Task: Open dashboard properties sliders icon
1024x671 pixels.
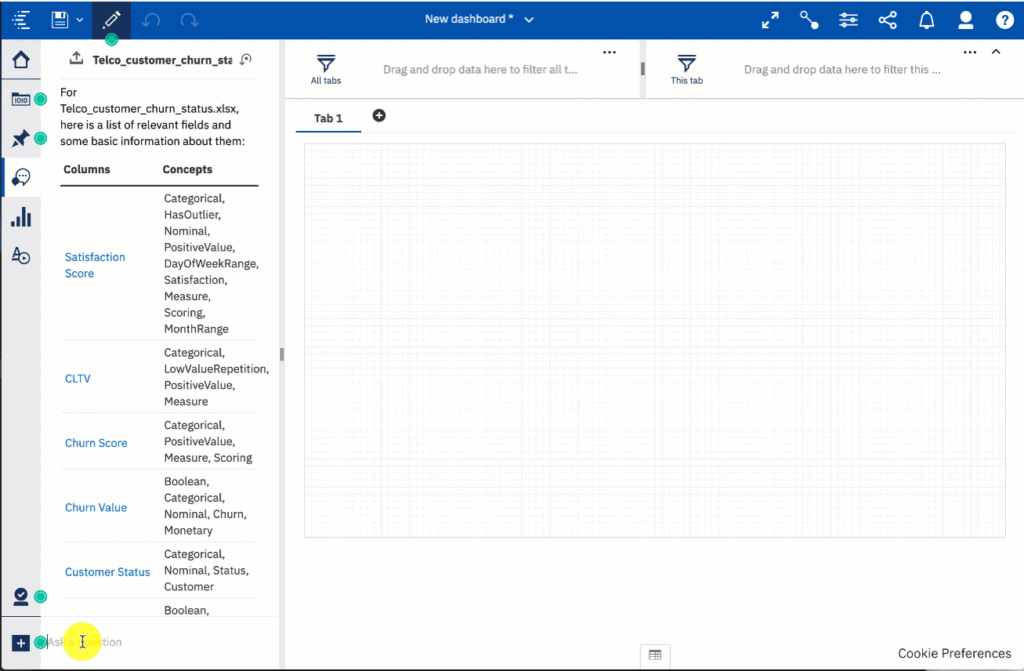Action: [848, 20]
